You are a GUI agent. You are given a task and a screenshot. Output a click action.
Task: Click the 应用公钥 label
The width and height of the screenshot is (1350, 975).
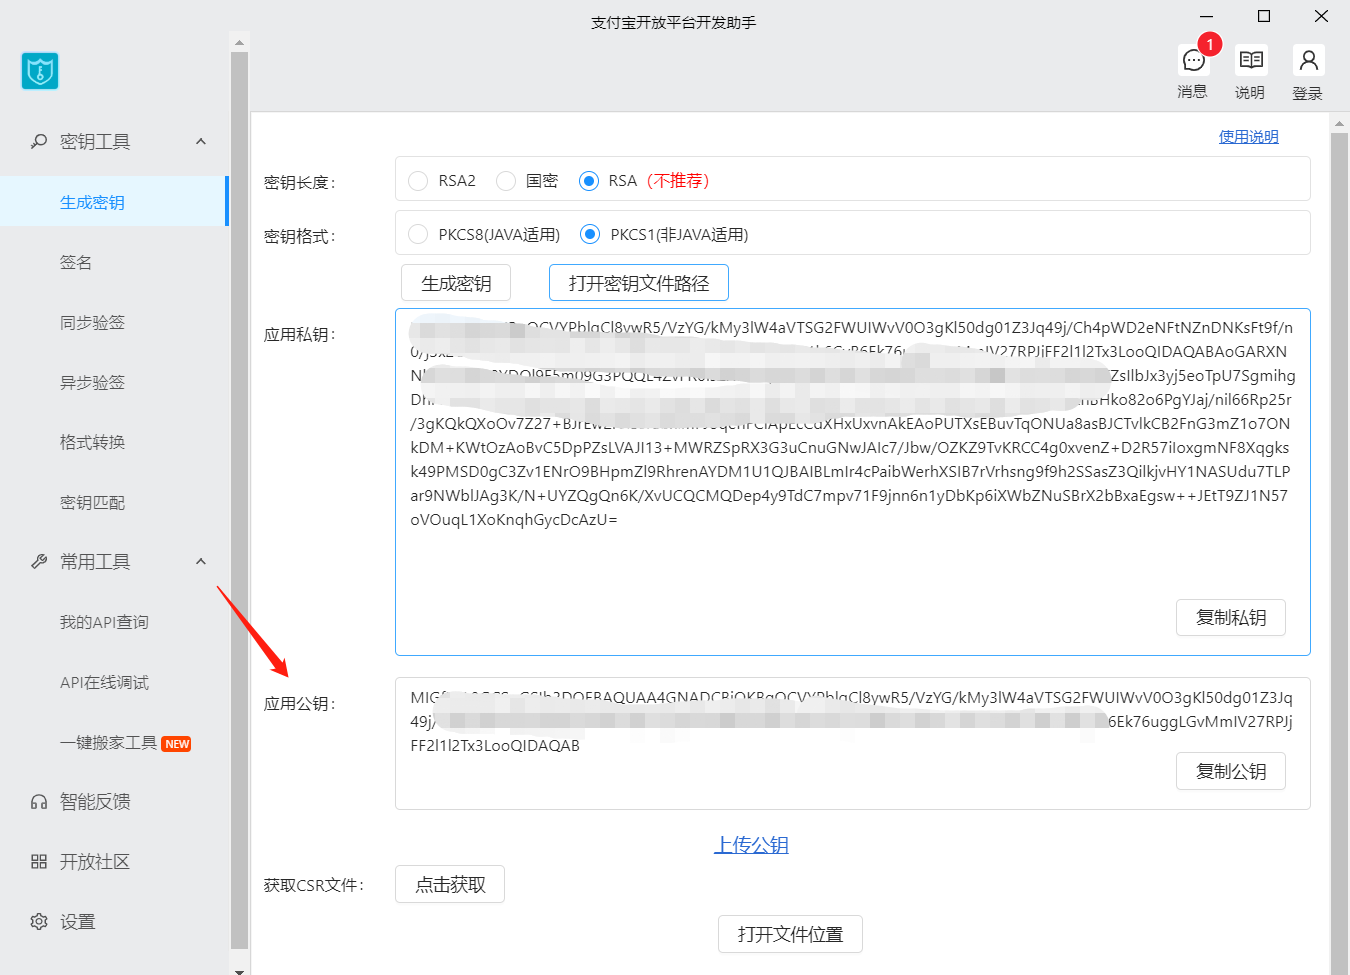(300, 703)
